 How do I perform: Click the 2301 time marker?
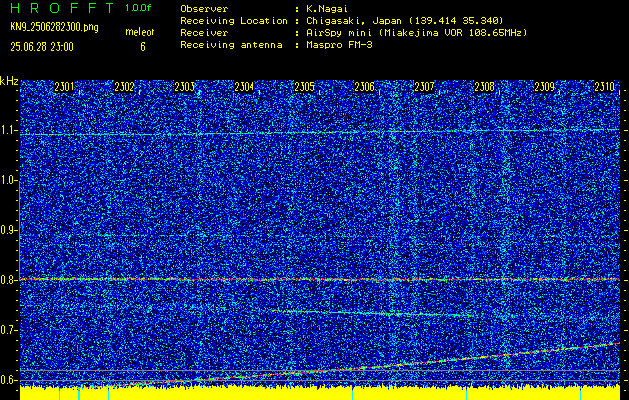click(64, 87)
